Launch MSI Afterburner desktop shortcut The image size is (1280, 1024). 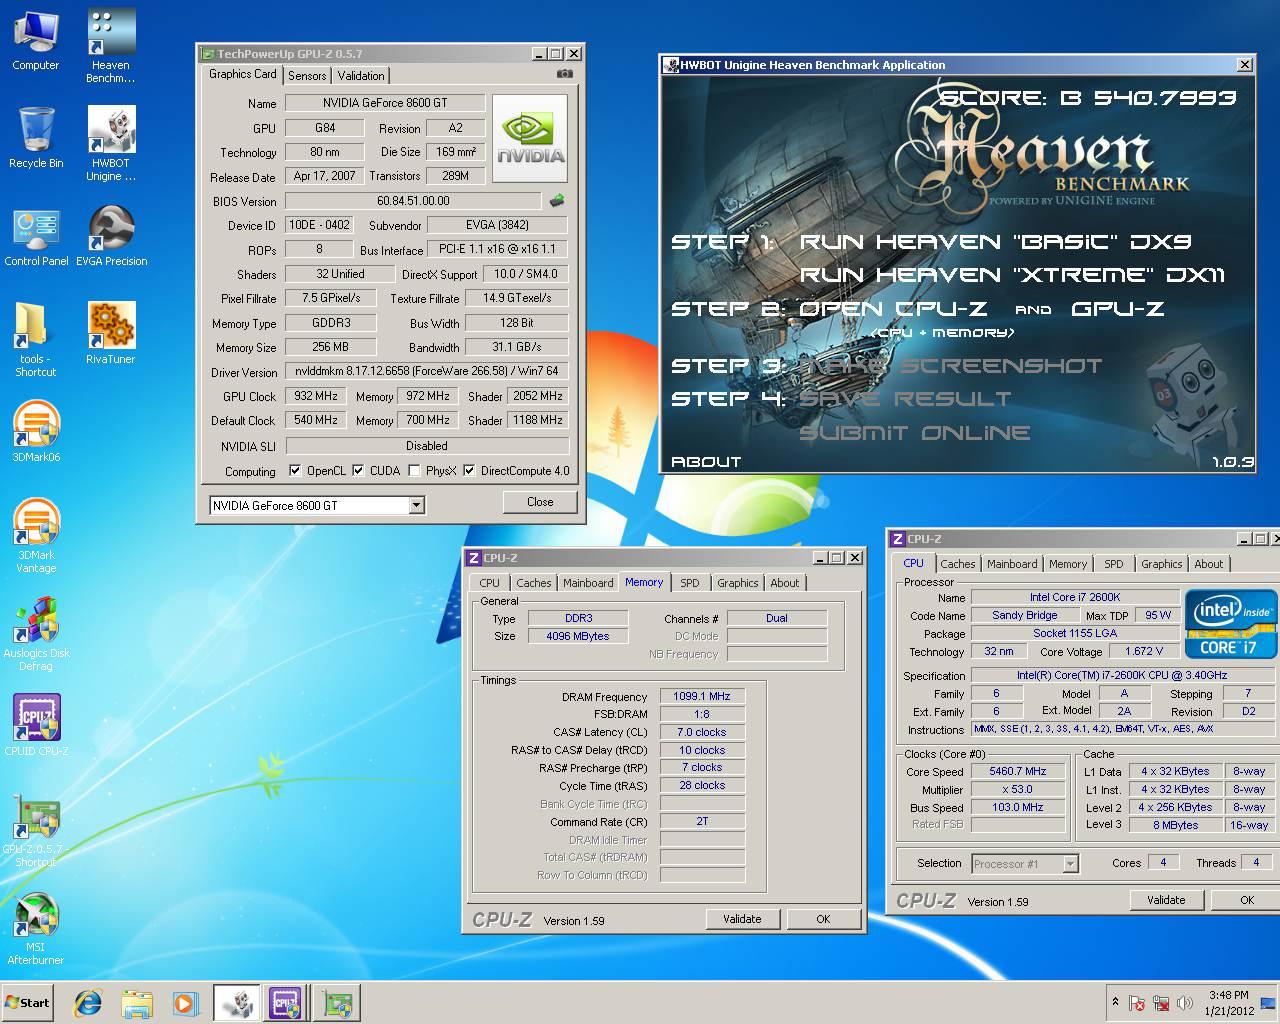pos(36,928)
